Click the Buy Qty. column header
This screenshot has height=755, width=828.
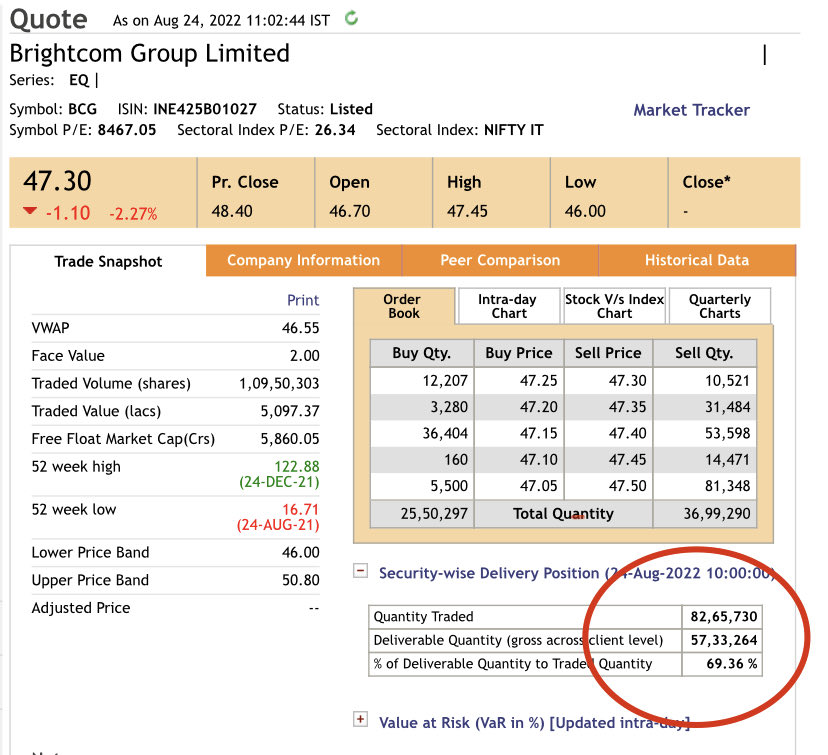tap(421, 353)
